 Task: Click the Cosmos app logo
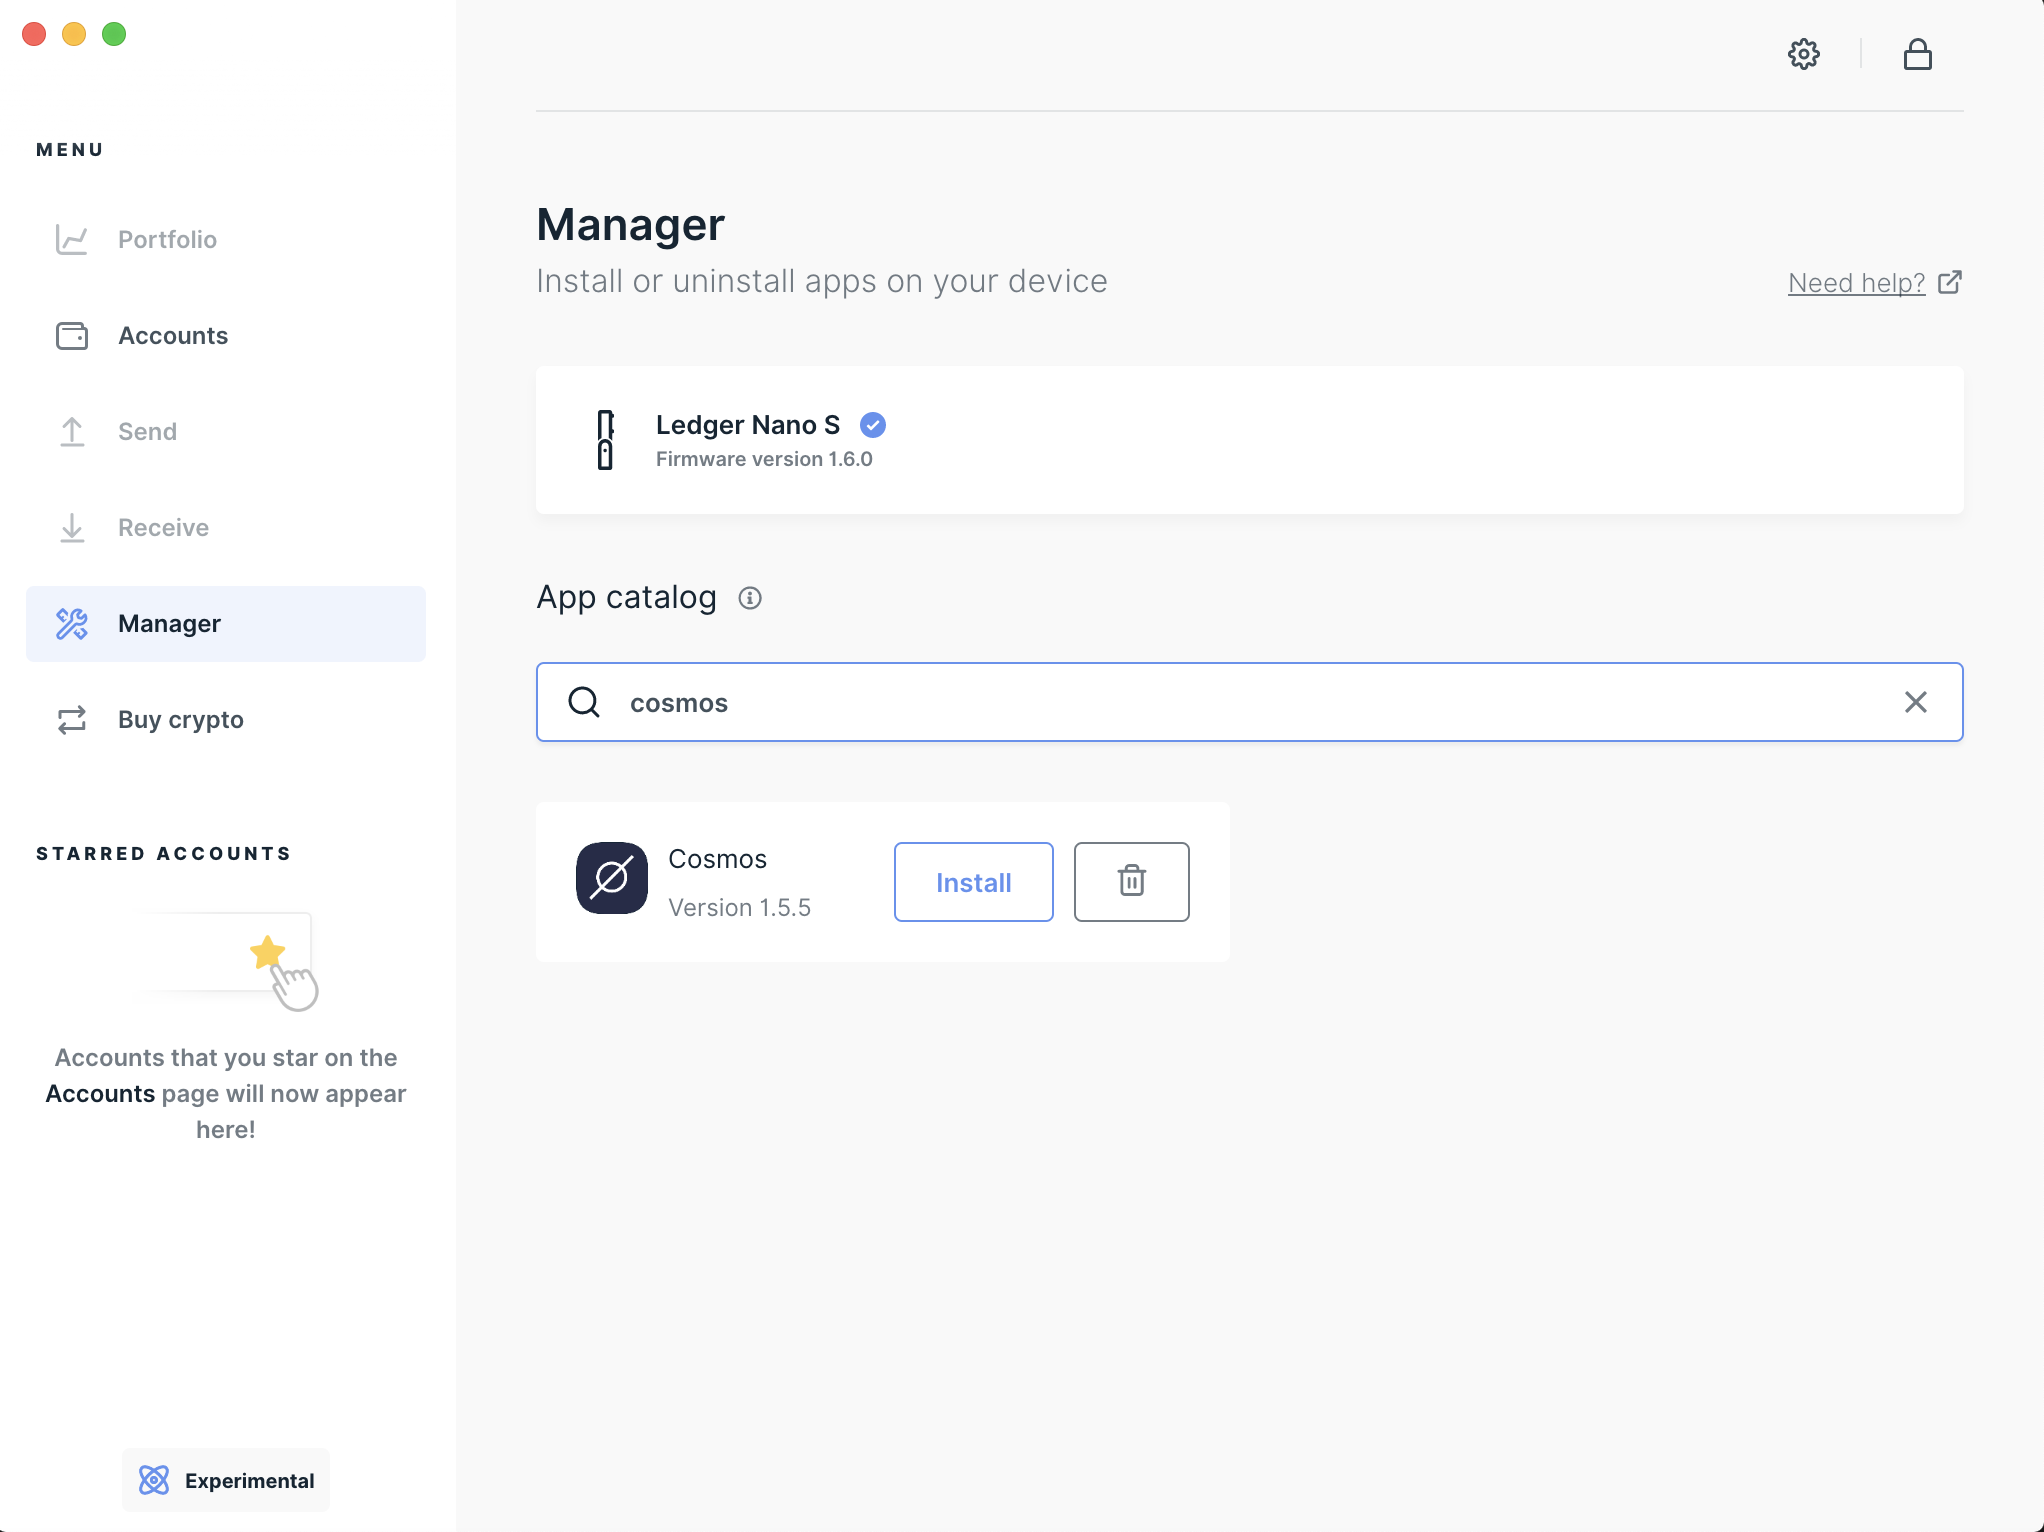[x=611, y=881]
